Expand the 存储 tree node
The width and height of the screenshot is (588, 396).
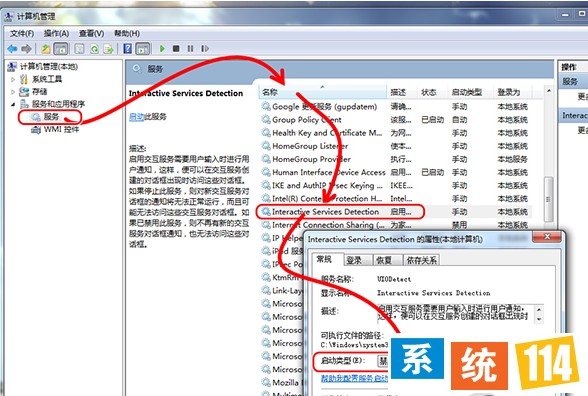[13, 92]
